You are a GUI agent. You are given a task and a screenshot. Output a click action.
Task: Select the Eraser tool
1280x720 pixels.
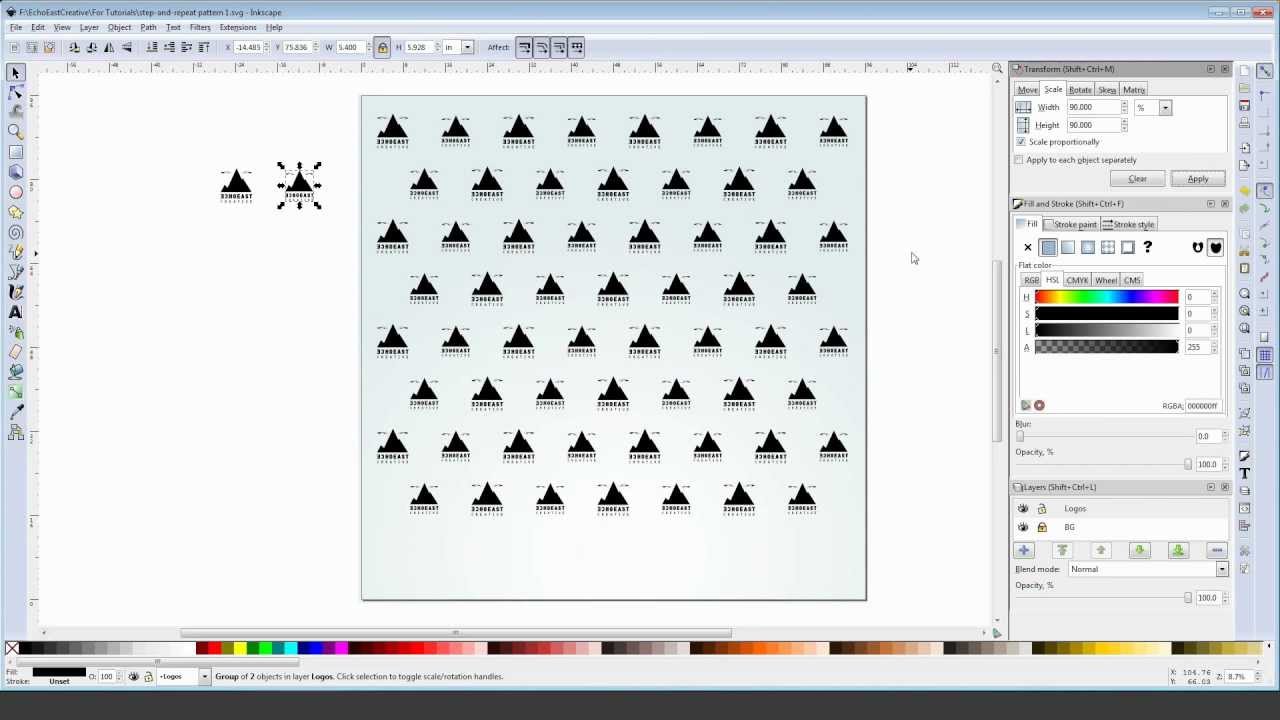15,352
